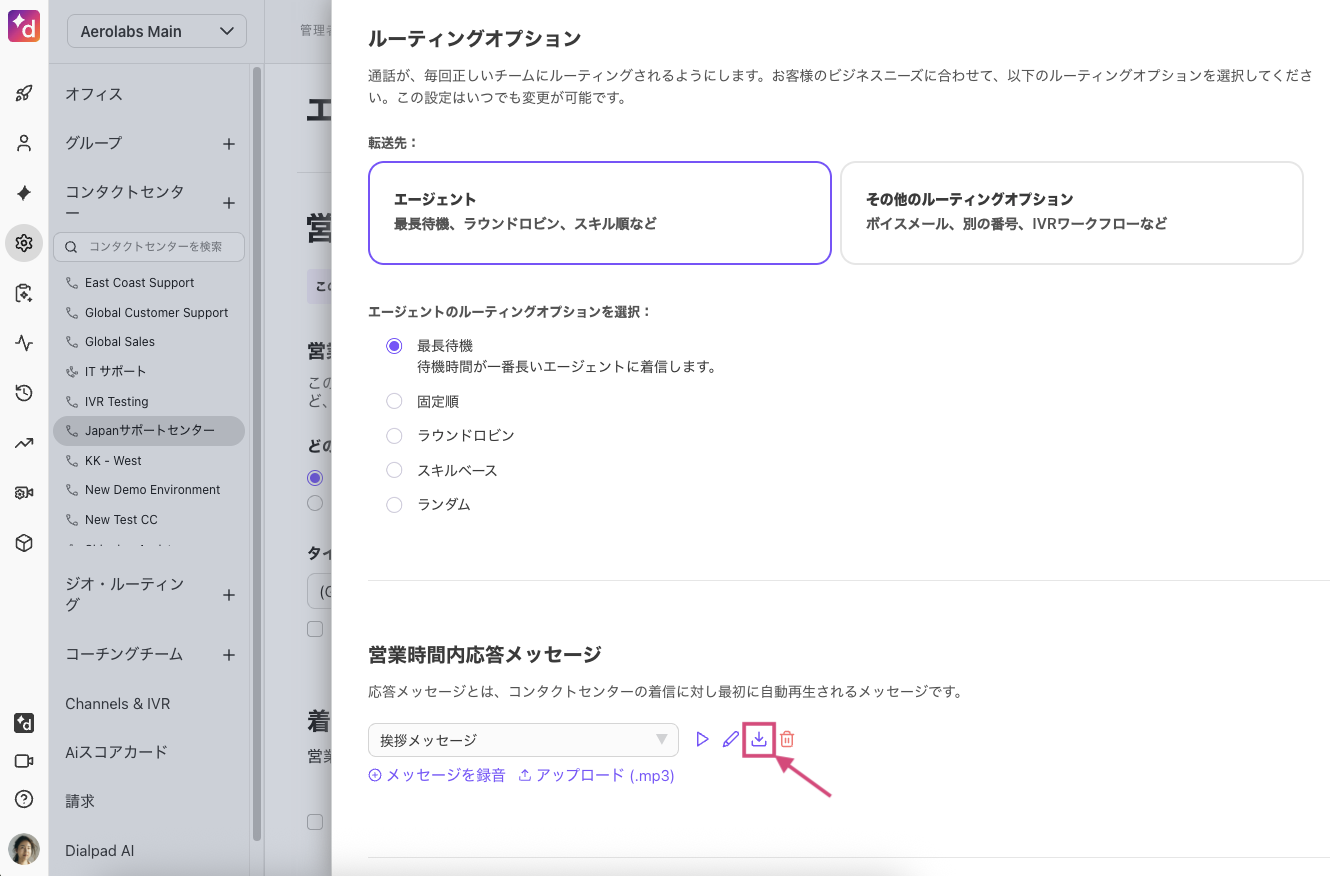Click the rocket icon in left rail
This screenshot has width=1342, height=876.
click(x=24, y=94)
